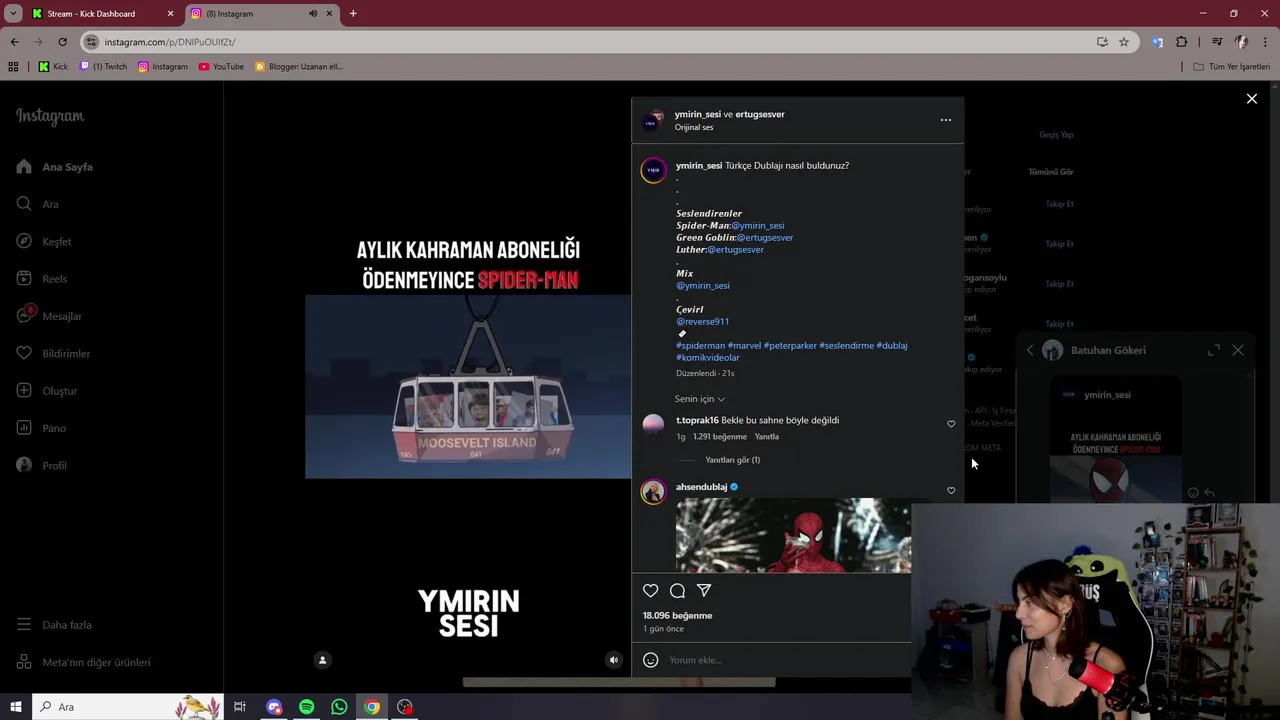The image size is (1280, 720).
Task: Click the comment bubble icon under the post
Action: tap(677, 591)
